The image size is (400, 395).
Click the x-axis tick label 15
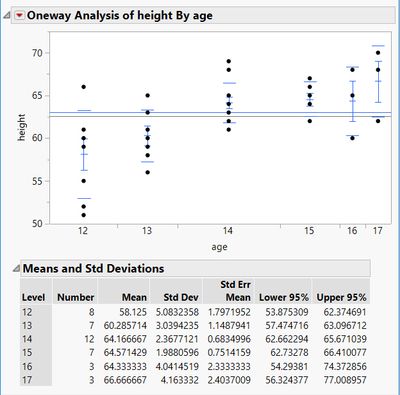[309, 230]
